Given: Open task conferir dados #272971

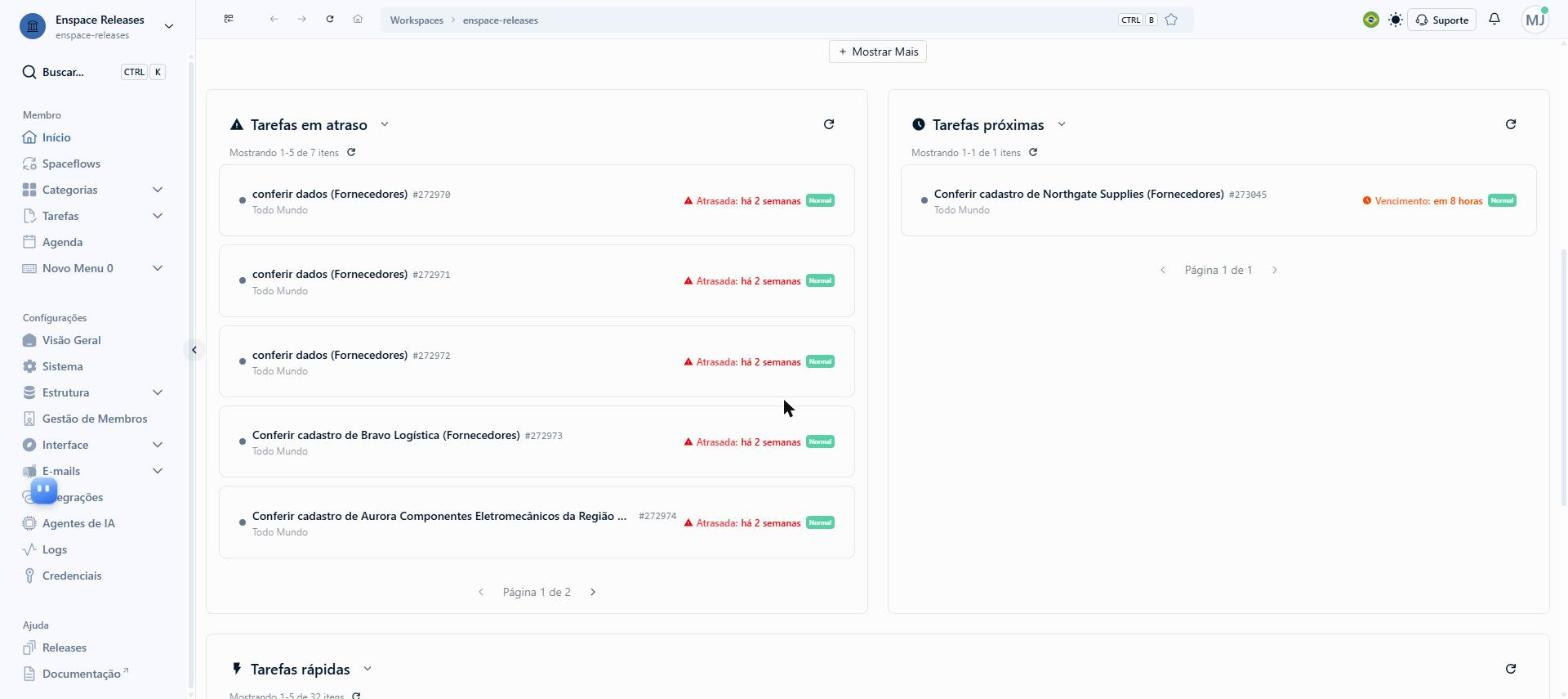Looking at the screenshot, I should tap(537, 281).
